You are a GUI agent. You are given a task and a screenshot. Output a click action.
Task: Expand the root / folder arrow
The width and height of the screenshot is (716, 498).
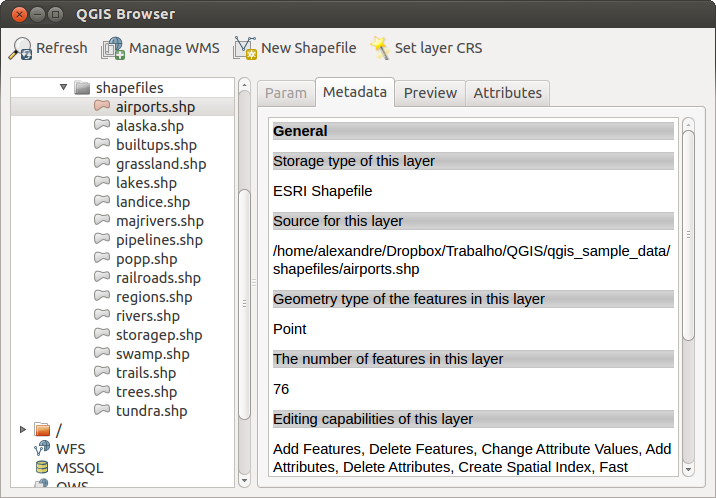(23, 430)
